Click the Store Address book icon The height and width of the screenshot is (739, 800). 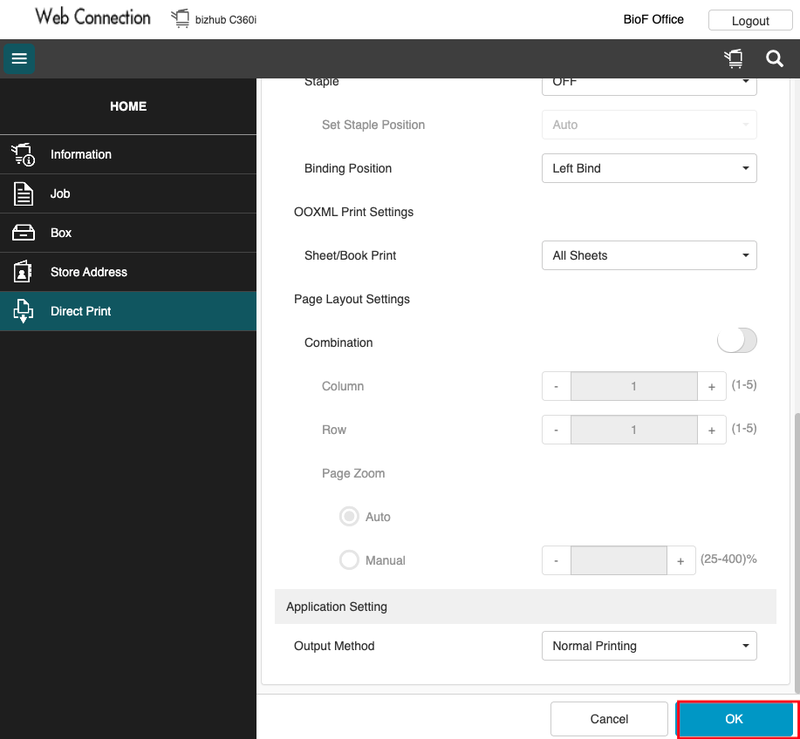(x=23, y=272)
